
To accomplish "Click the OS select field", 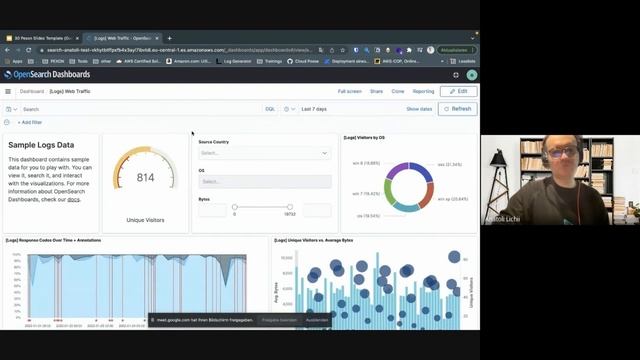I will pyautogui.click(x=265, y=182).
